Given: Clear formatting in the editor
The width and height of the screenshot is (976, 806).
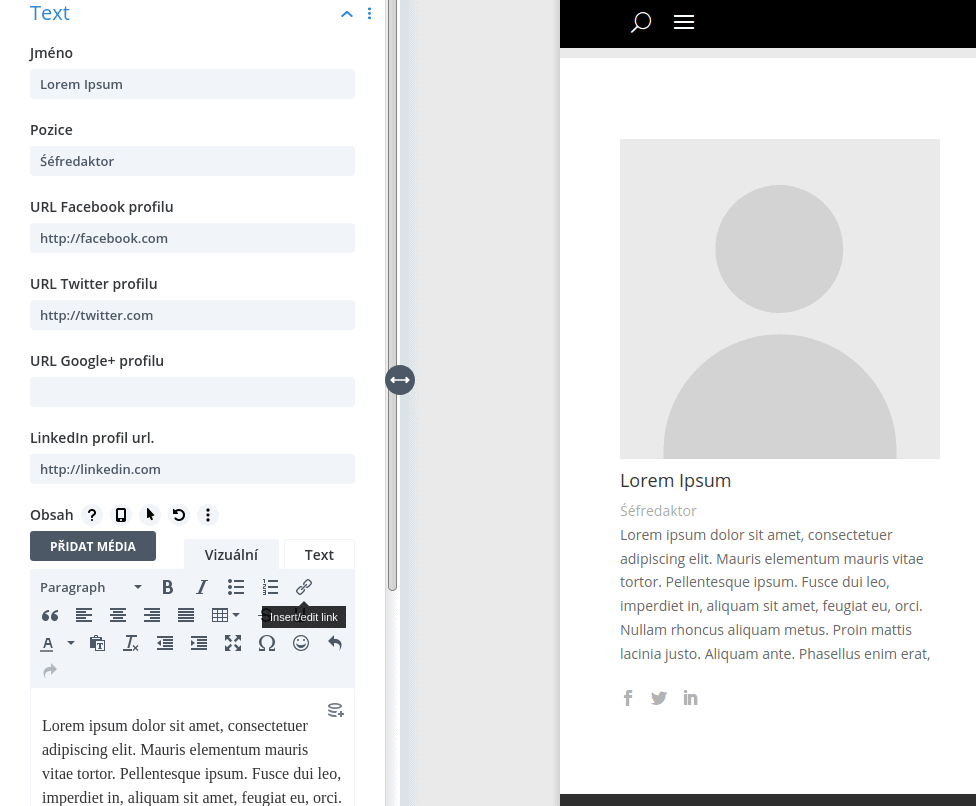Looking at the screenshot, I should (131, 644).
